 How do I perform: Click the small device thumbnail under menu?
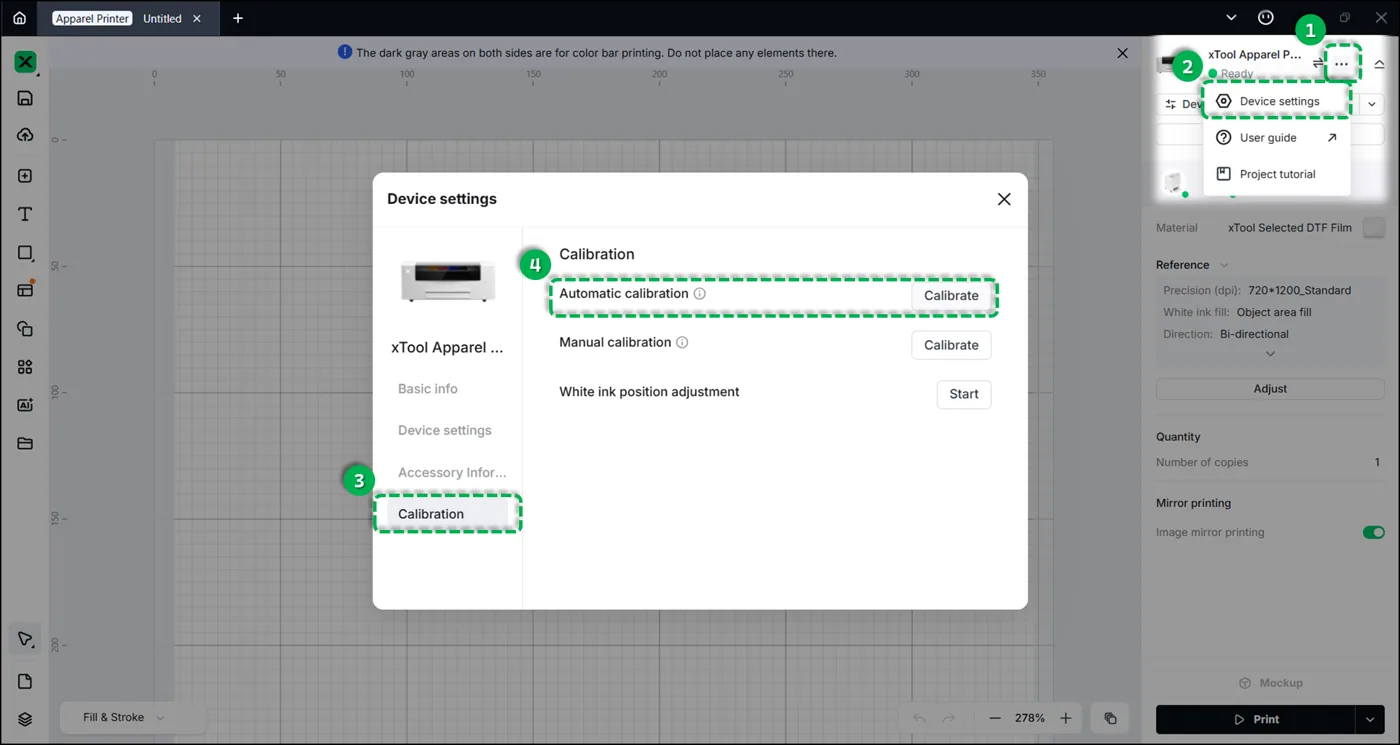[1173, 182]
